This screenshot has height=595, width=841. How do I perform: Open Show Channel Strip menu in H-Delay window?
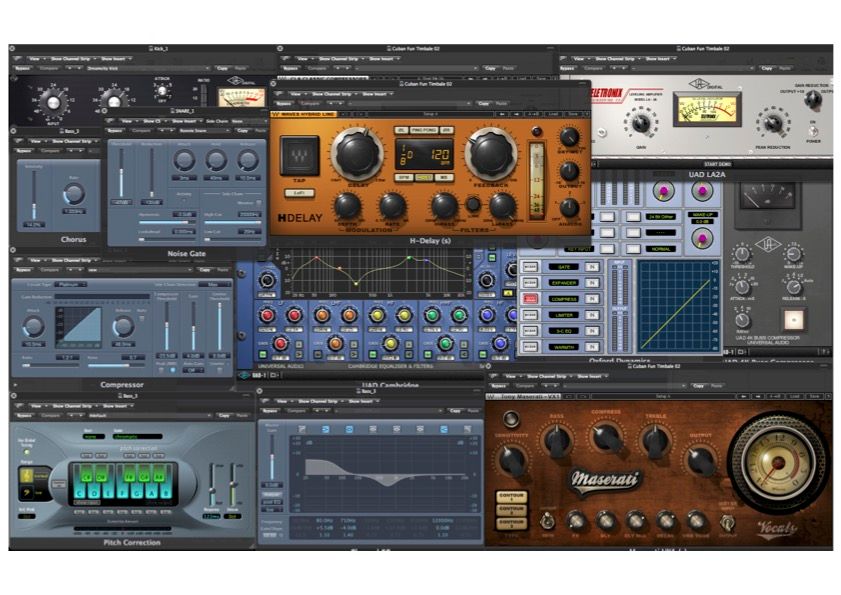point(335,94)
